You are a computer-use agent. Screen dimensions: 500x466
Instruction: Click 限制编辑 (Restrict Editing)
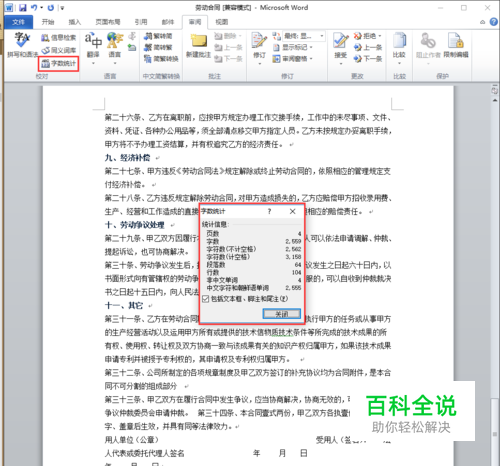456,46
